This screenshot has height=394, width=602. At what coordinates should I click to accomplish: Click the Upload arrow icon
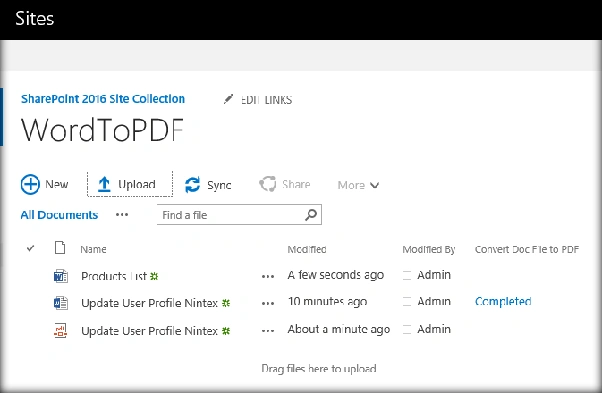(104, 184)
